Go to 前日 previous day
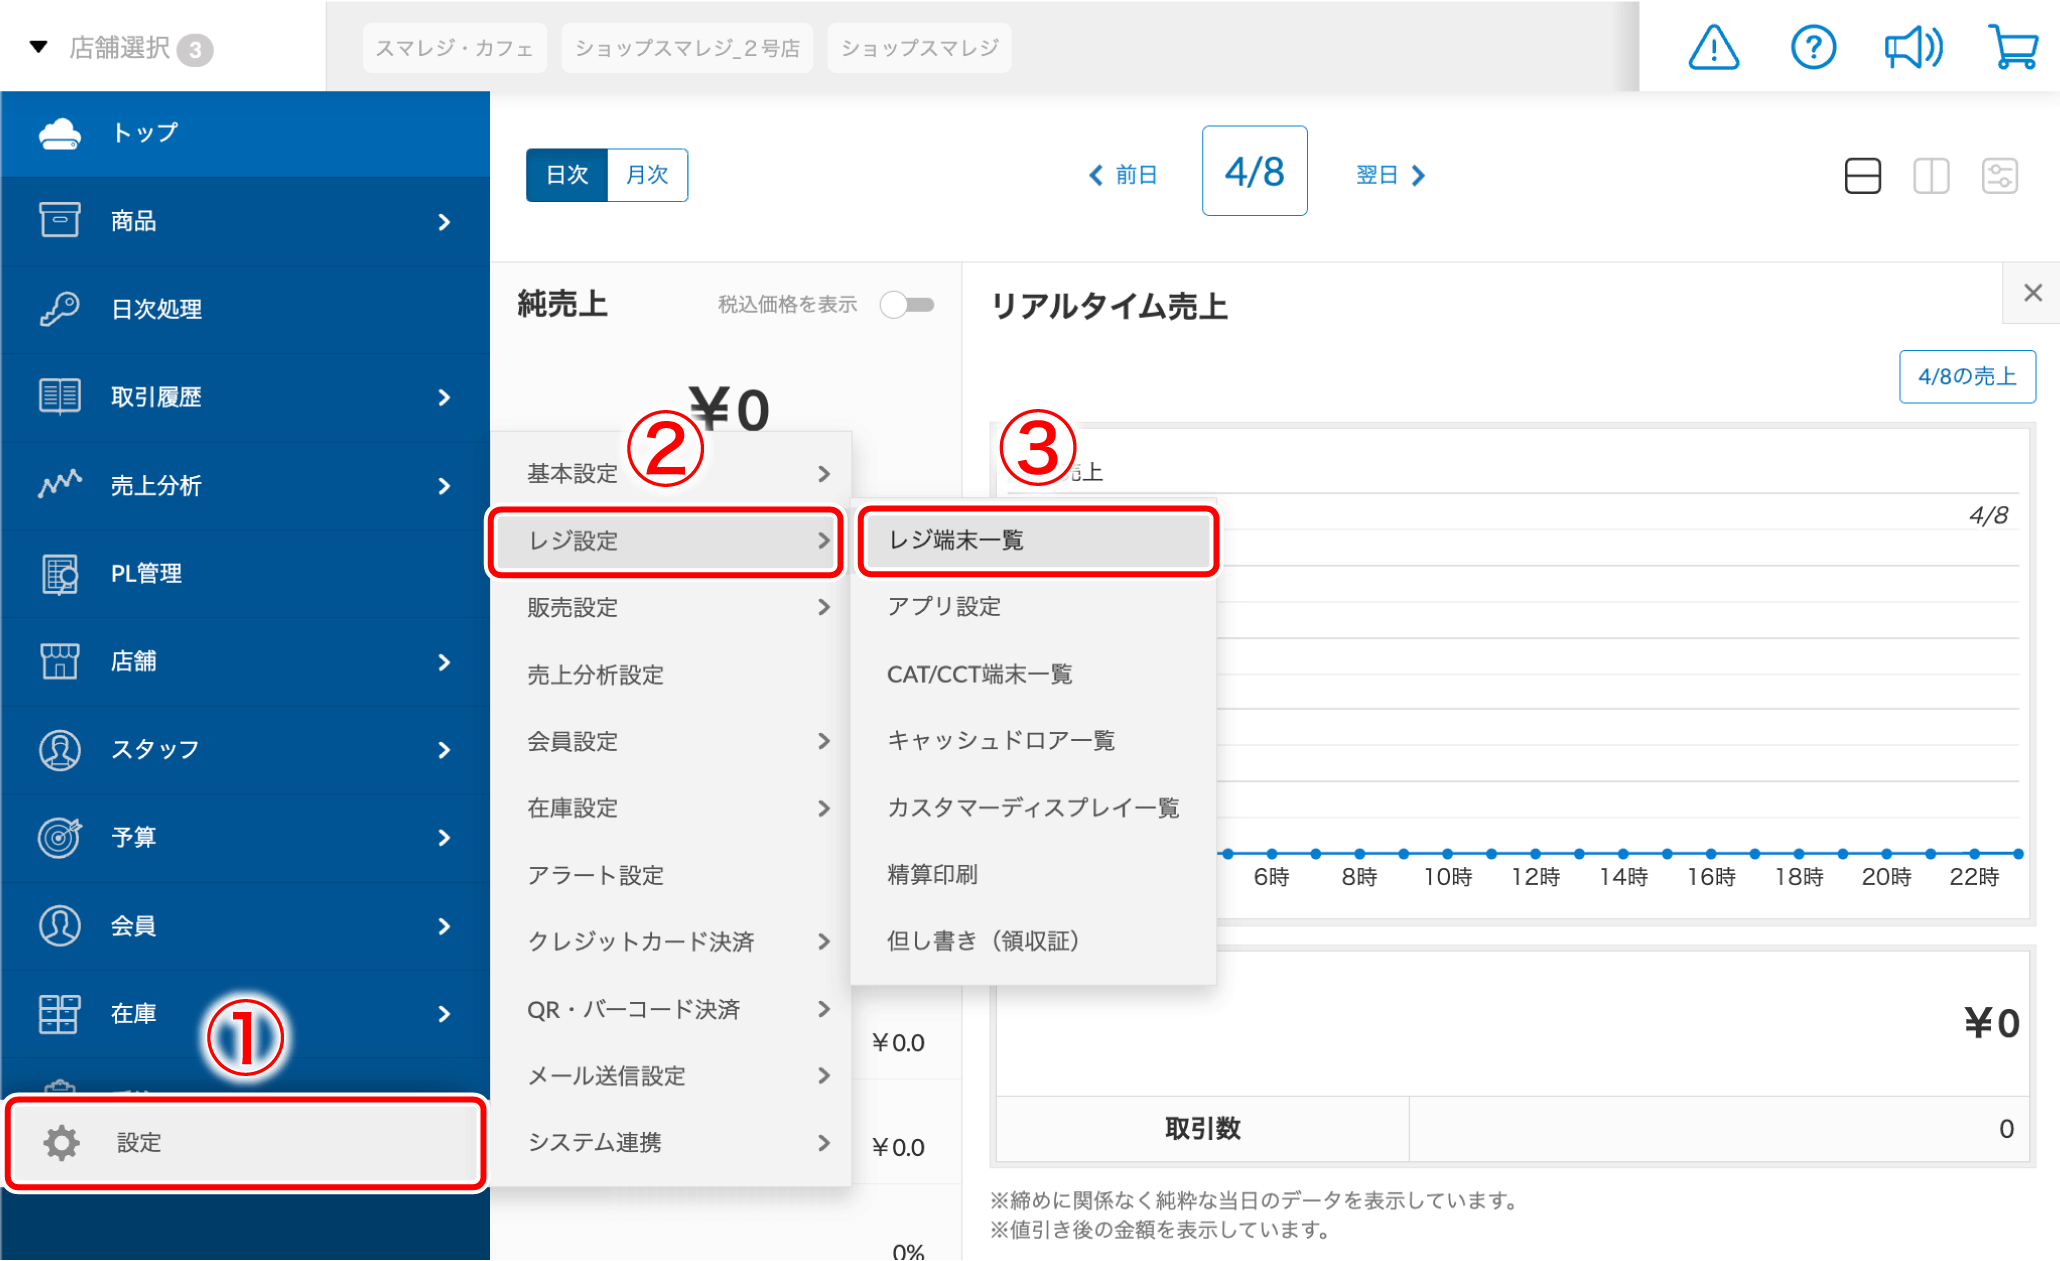 coord(1122,175)
